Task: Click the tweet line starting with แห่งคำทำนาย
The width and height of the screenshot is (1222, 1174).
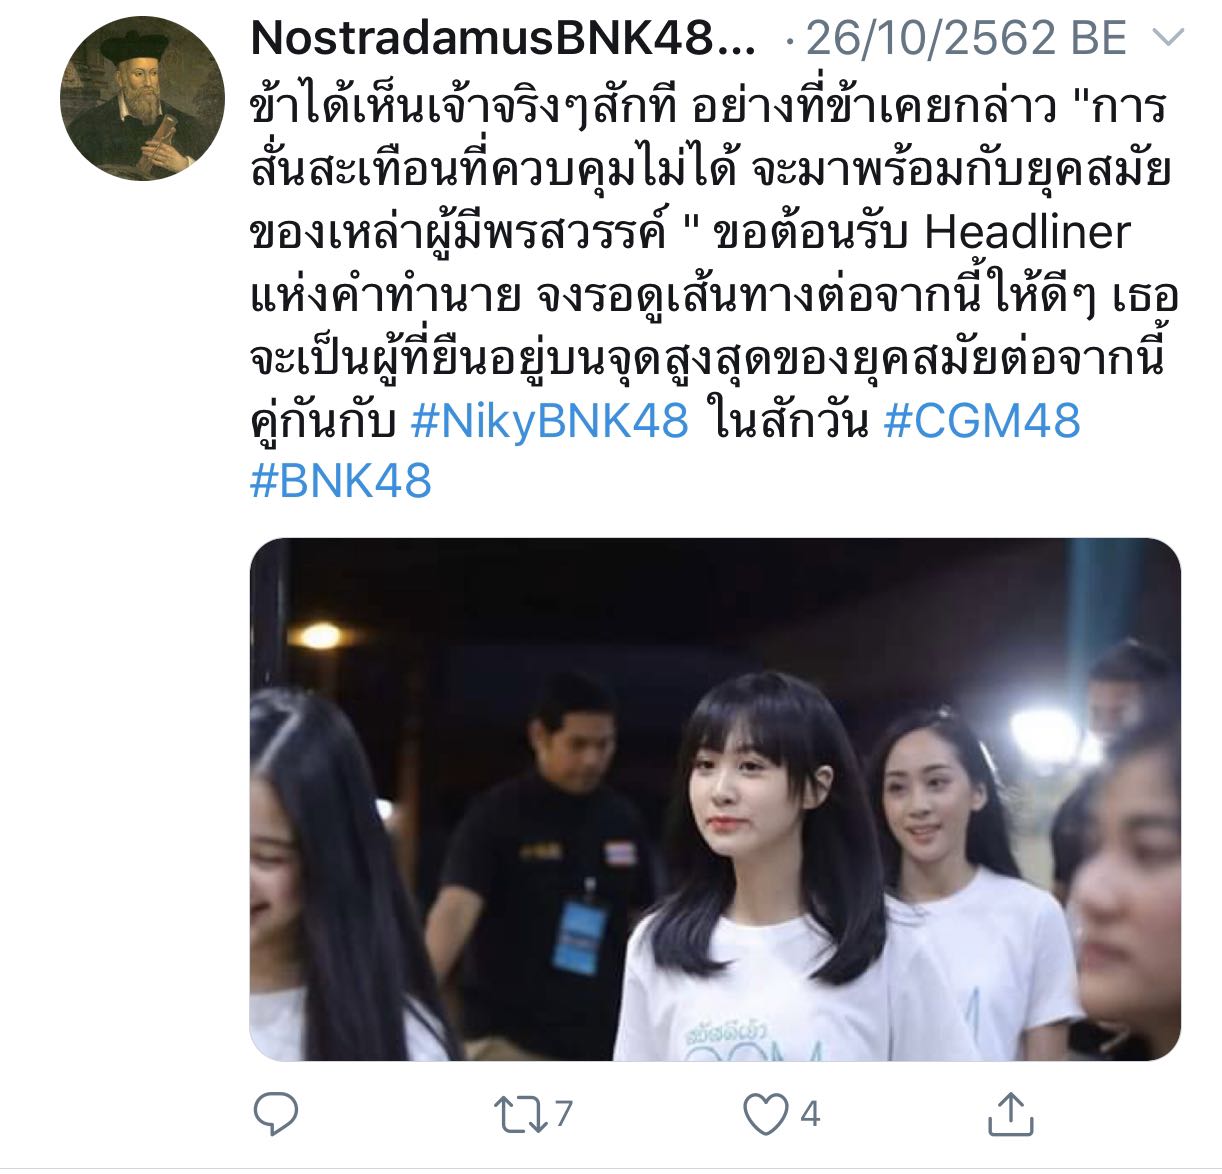Action: click(x=714, y=296)
